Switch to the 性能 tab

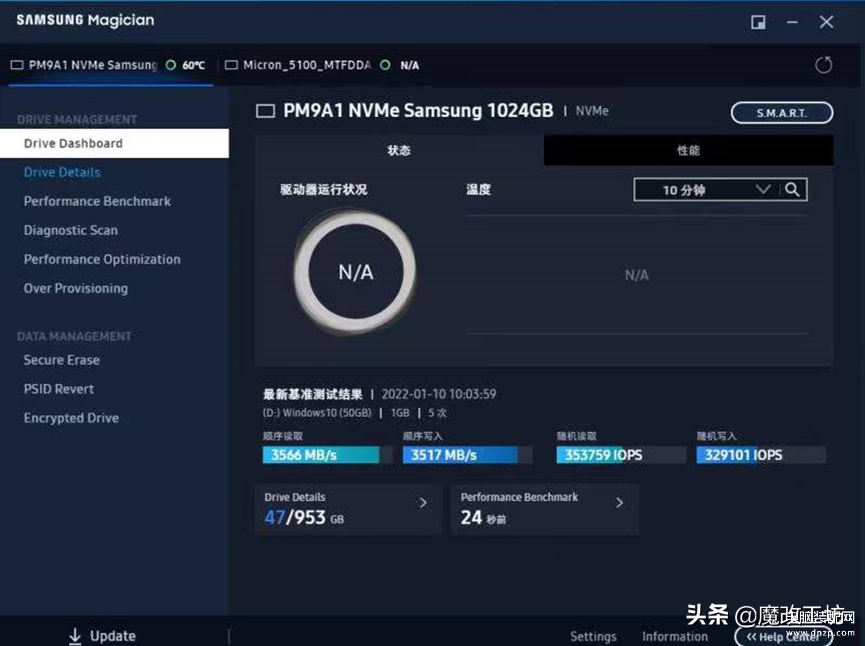point(688,150)
